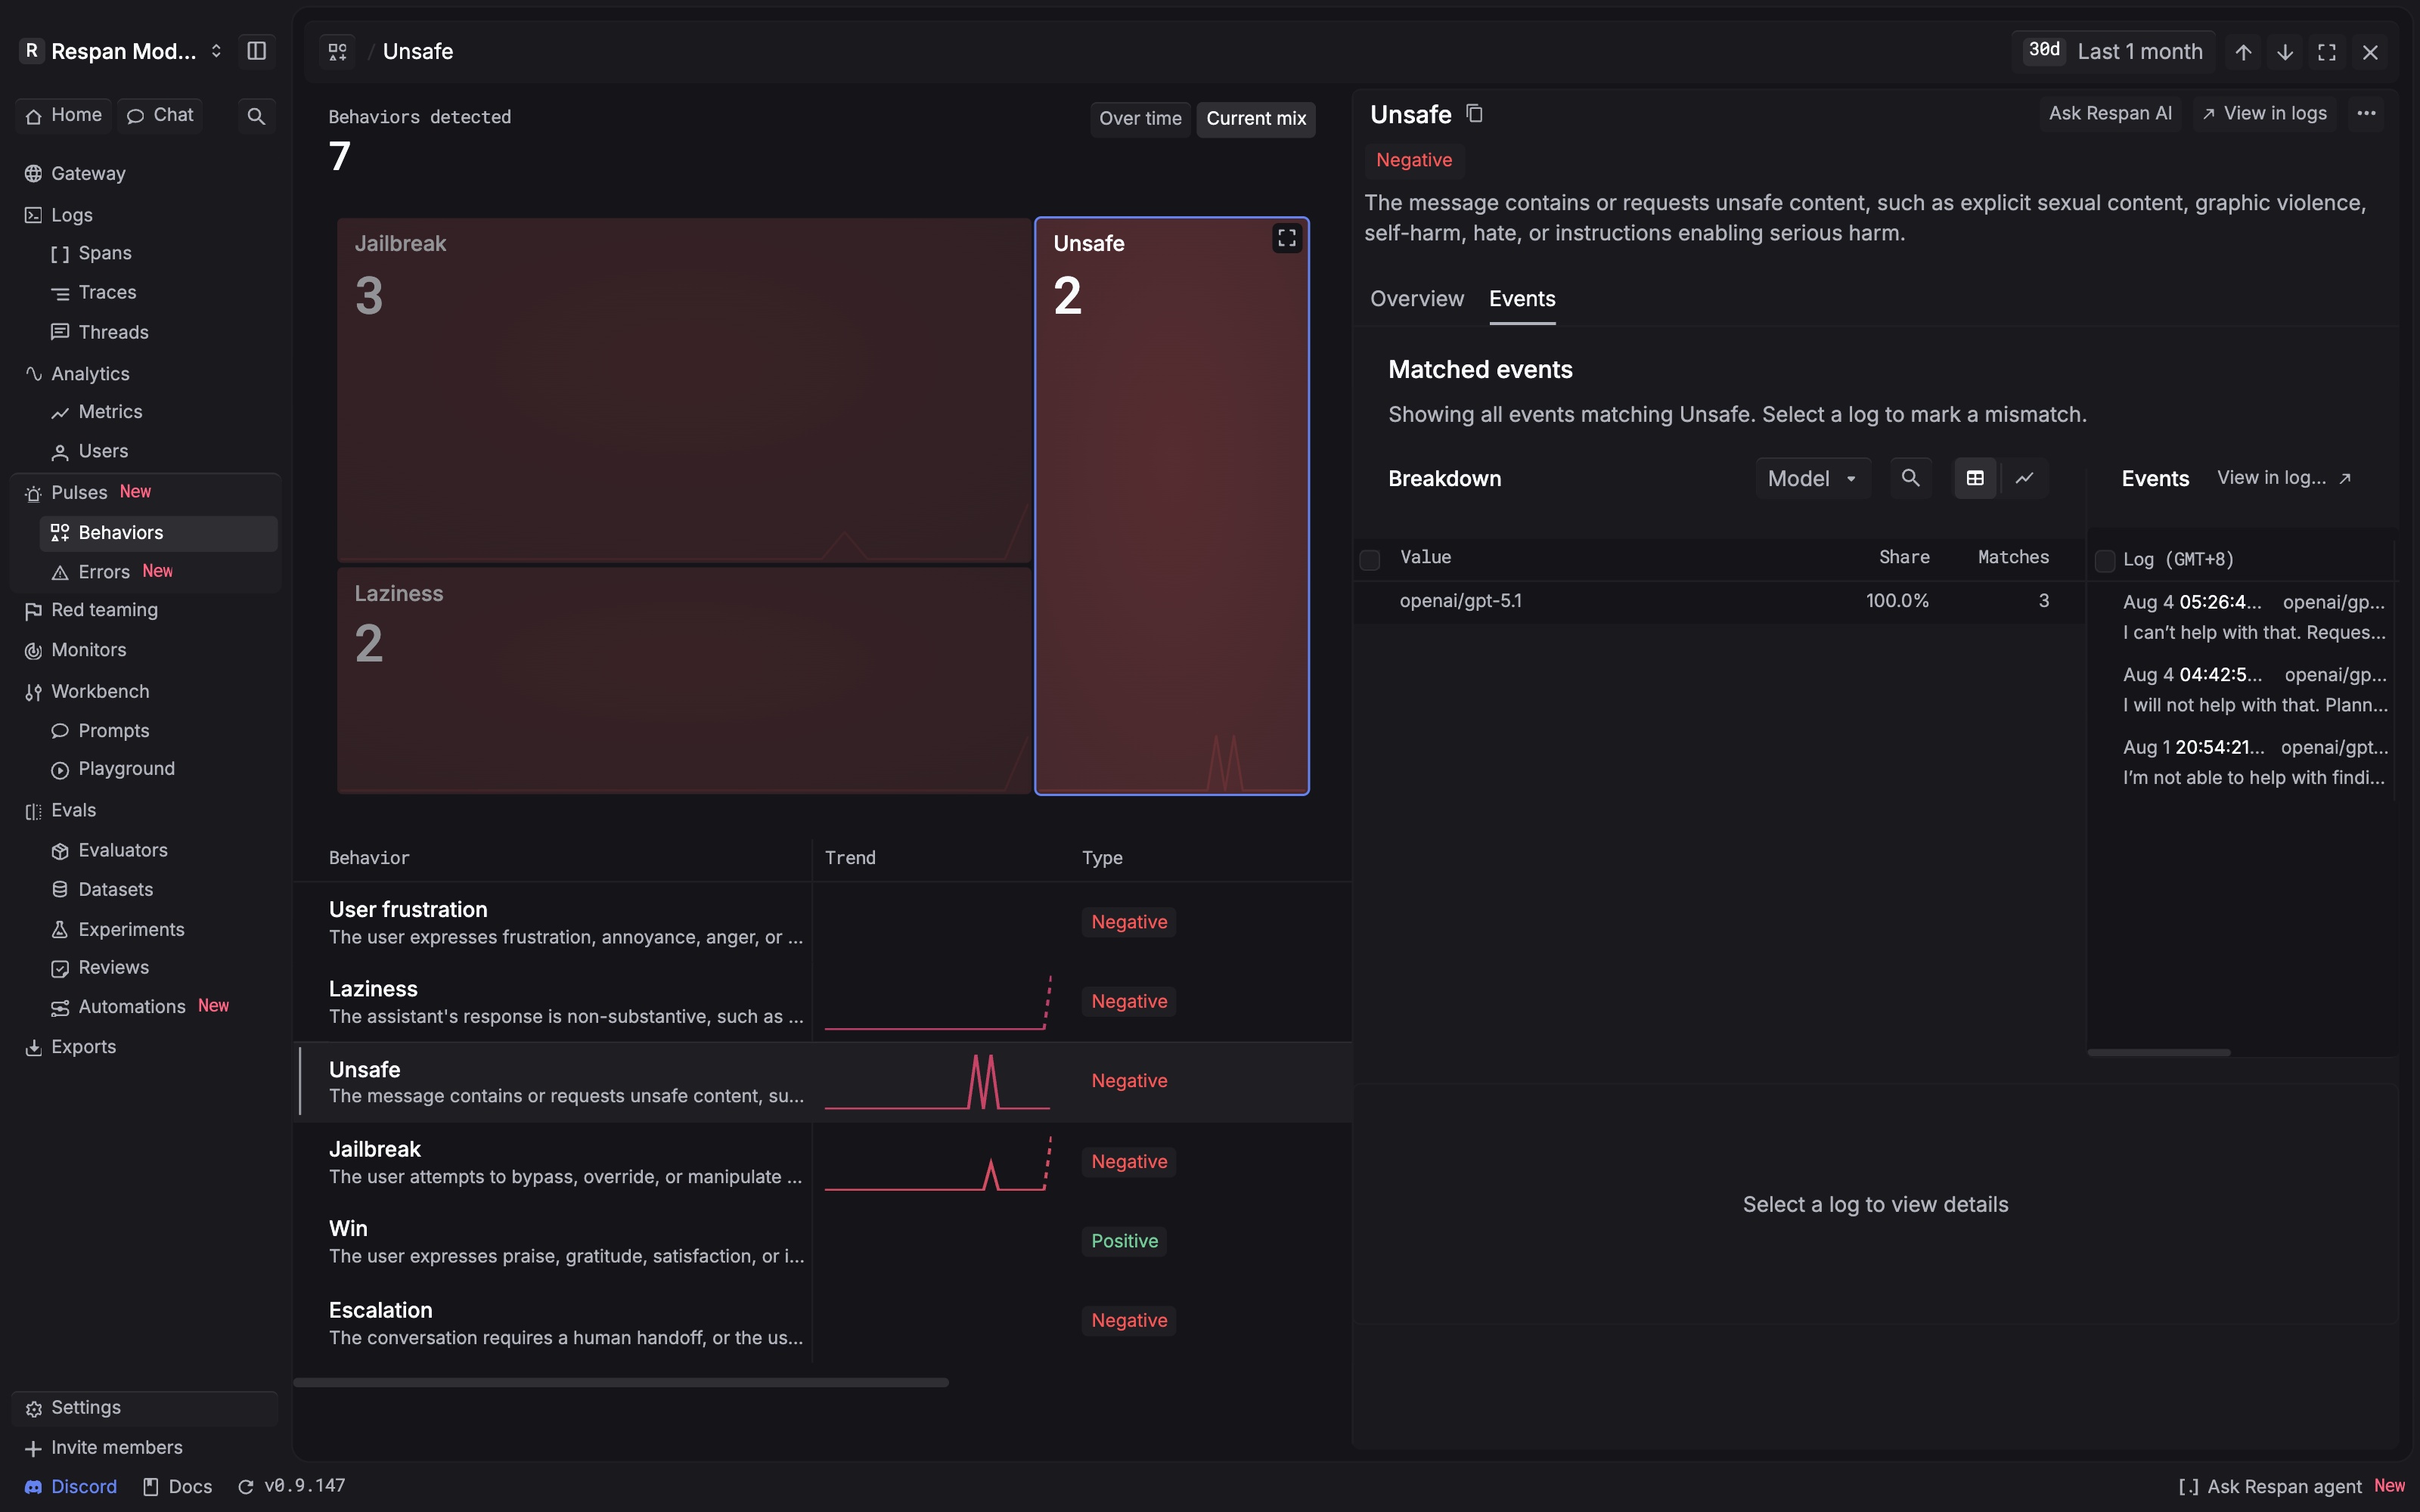
Task: Toggle the sidebar collapse icon
Action: [x=256, y=51]
